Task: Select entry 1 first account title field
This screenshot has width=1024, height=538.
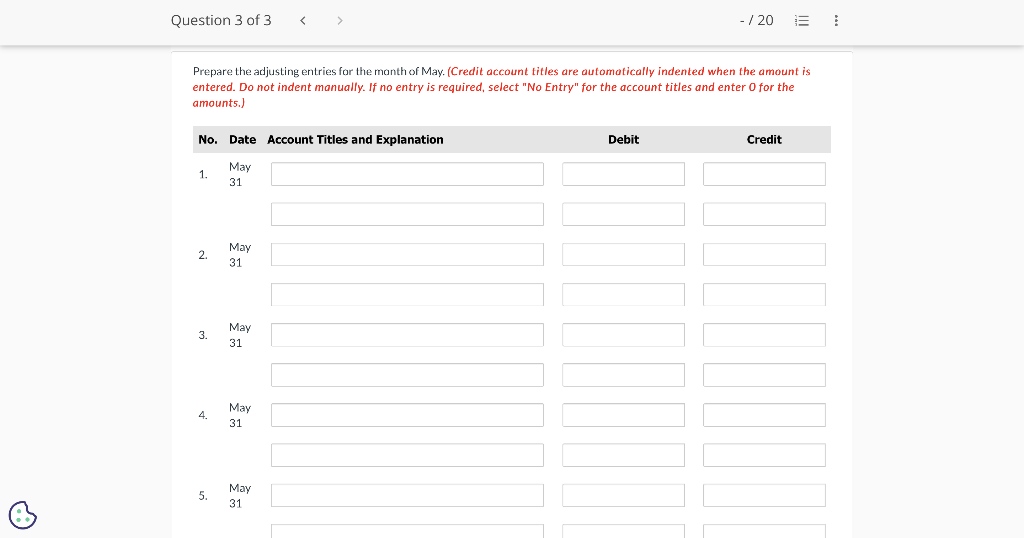Action: pyautogui.click(x=408, y=174)
